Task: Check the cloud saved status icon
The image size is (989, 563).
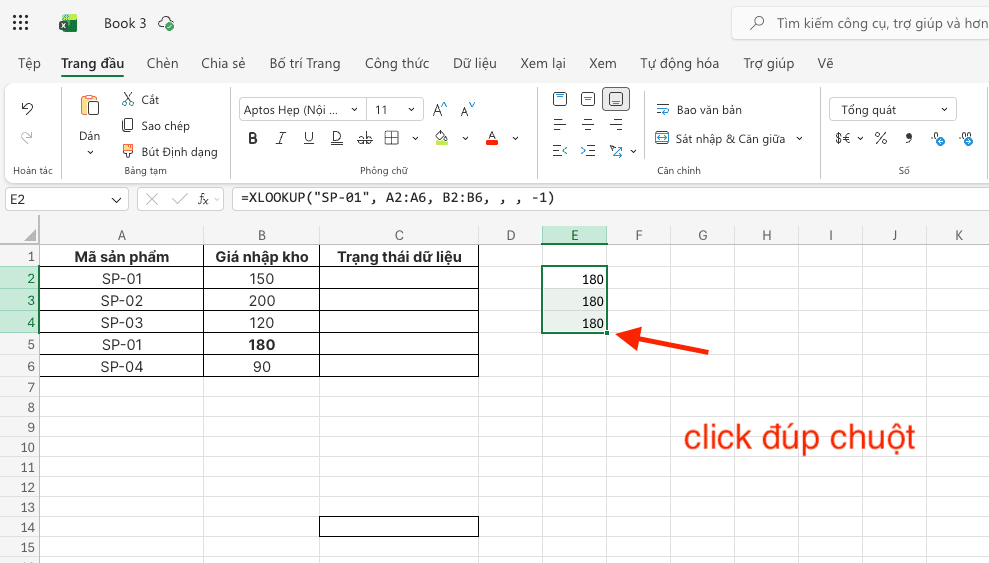Action: point(166,23)
